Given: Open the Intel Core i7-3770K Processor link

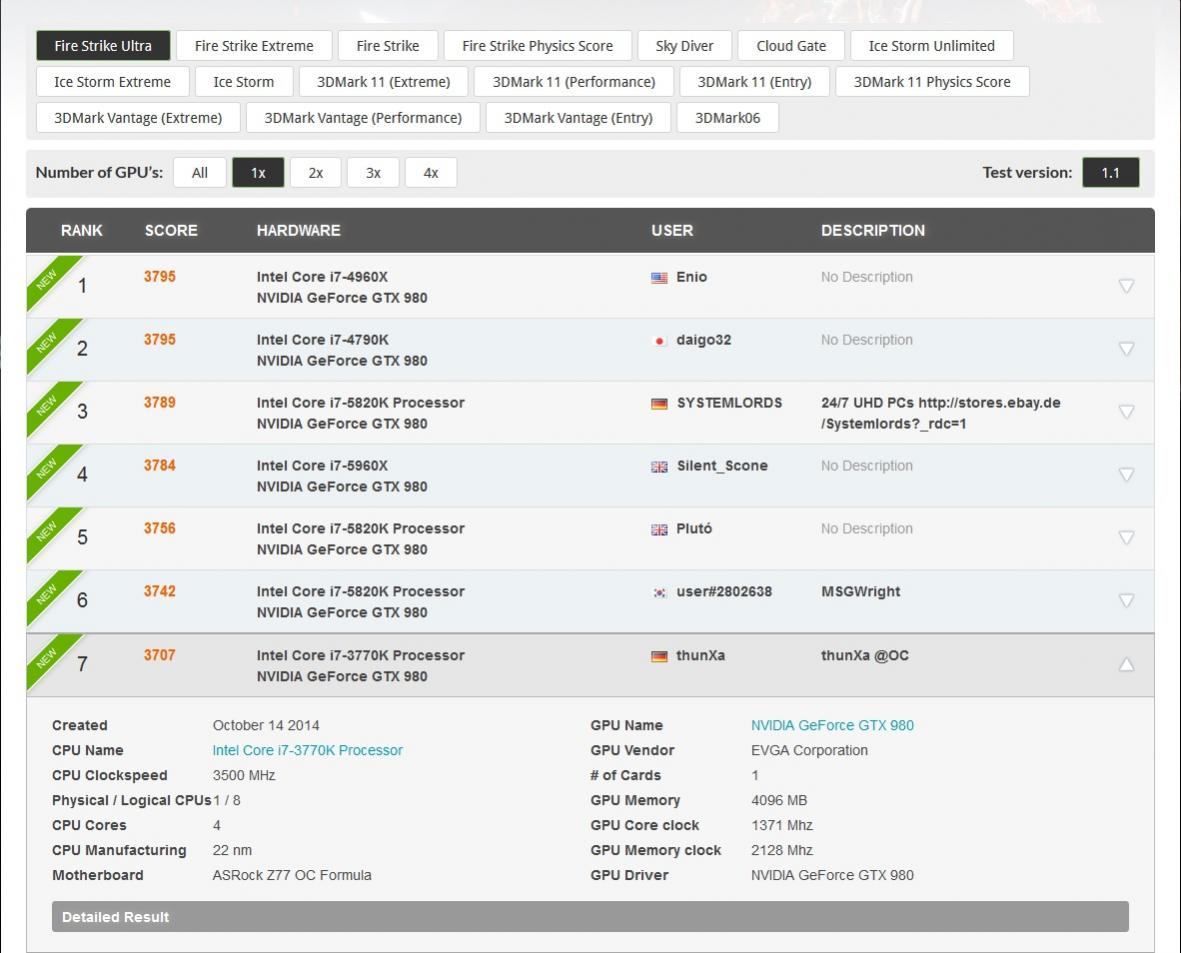Looking at the screenshot, I should pos(307,750).
